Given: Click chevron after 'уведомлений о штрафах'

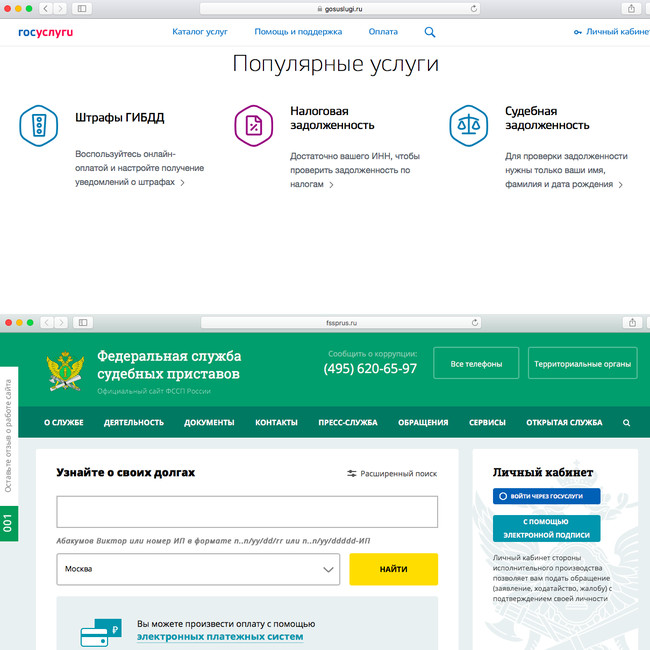Looking at the screenshot, I should coord(182,182).
